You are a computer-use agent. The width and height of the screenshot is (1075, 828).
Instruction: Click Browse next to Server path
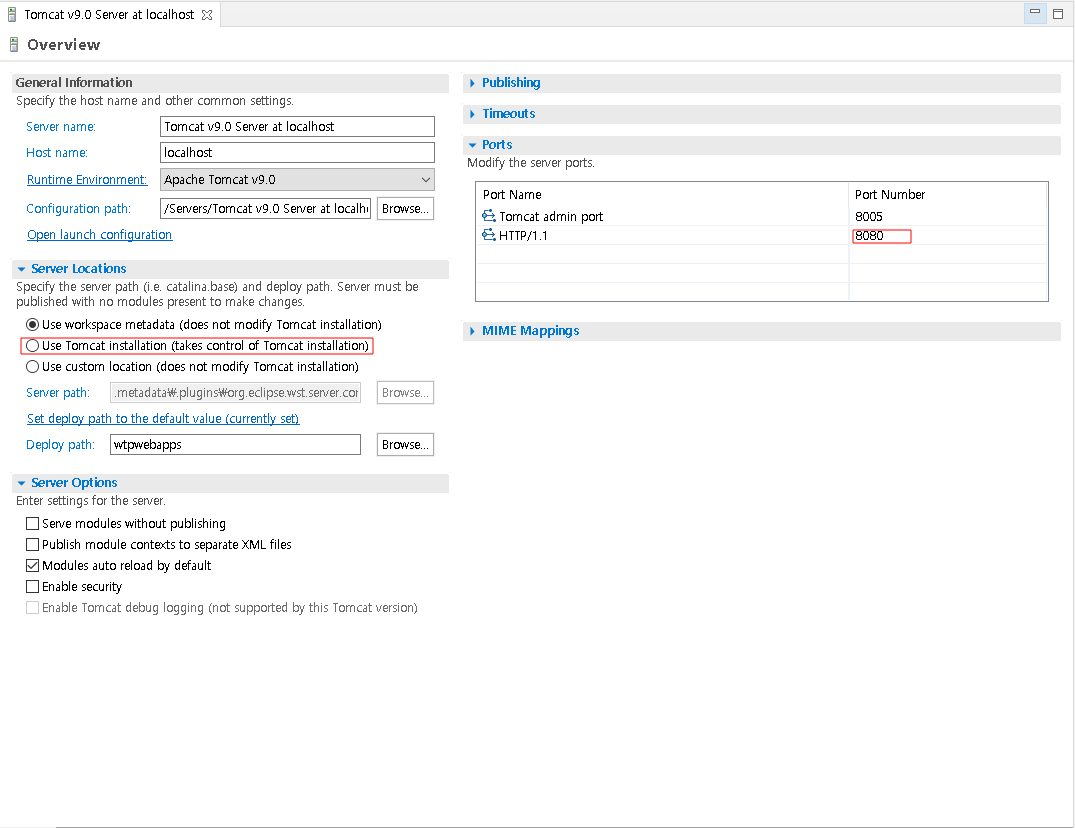point(405,393)
